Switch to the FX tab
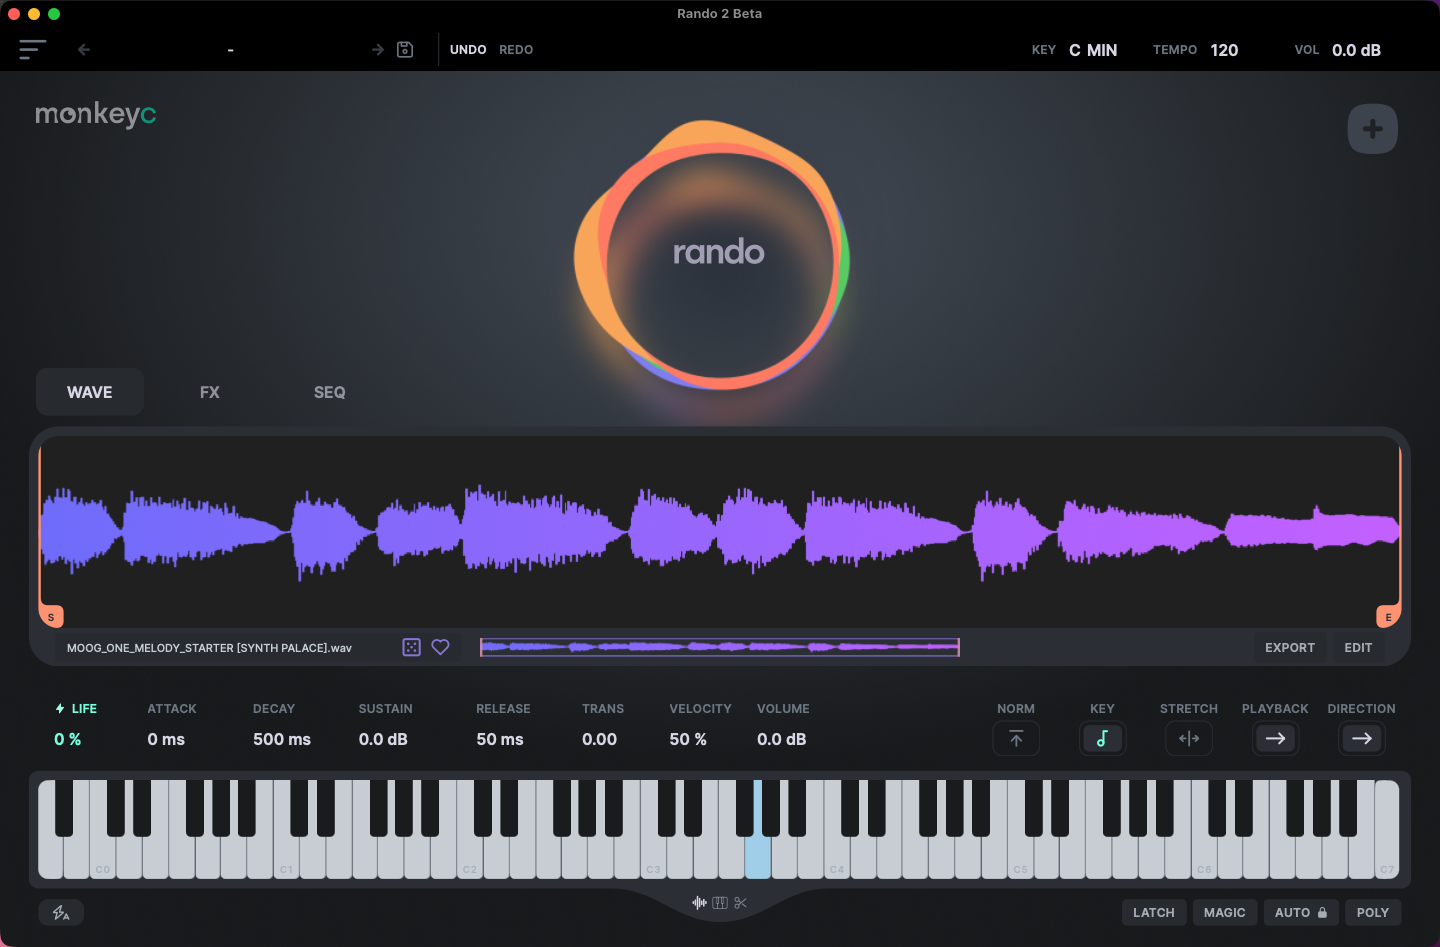Viewport: 1440px width, 947px height. pyautogui.click(x=210, y=392)
